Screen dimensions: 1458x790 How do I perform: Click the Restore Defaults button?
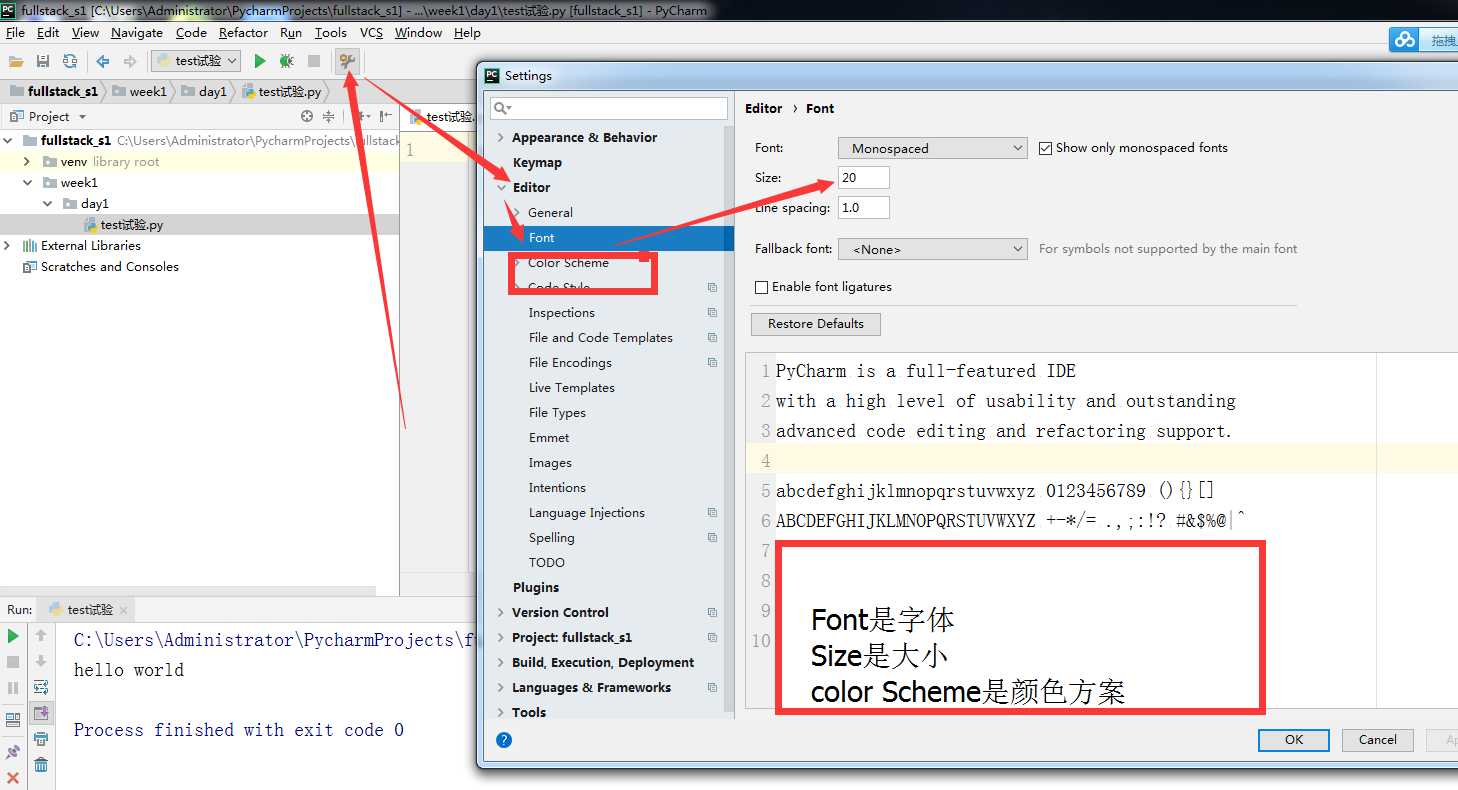tap(815, 324)
